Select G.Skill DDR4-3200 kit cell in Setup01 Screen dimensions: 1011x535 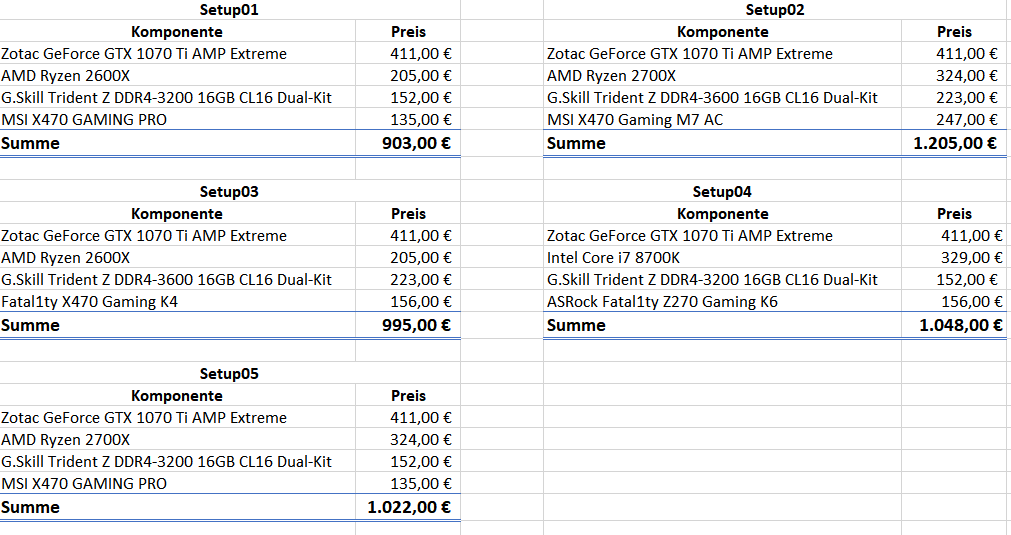click(177, 97)
